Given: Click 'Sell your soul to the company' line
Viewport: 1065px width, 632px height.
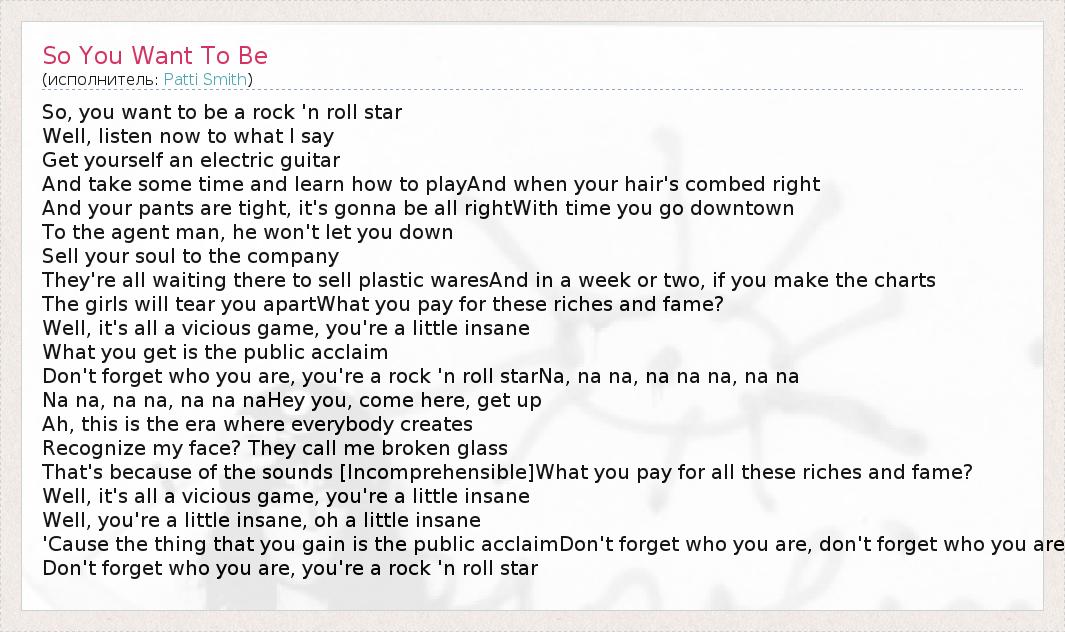Looking at the screenshot, I should (x=191, y=256).
